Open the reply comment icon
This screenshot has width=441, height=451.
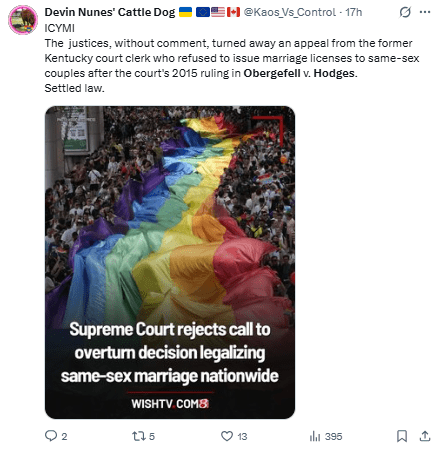pyautogui.click(x=51, y=436)
